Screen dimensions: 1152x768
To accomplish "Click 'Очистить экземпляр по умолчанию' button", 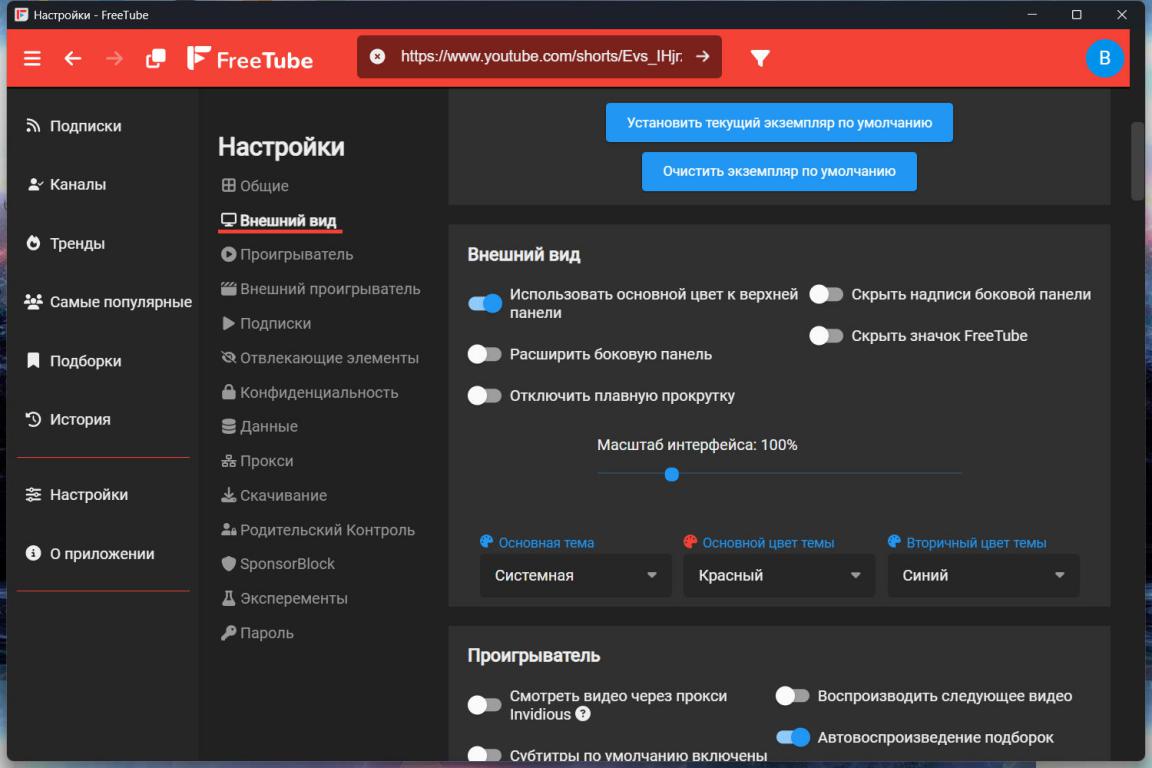I will click(779, 171).
